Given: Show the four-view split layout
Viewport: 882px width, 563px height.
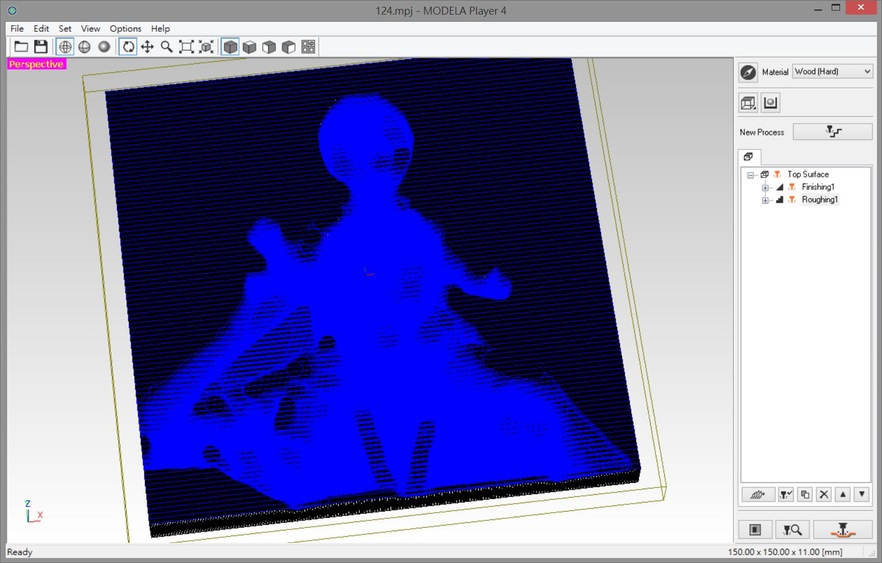Looking at the screenshot, I should 308,47.
